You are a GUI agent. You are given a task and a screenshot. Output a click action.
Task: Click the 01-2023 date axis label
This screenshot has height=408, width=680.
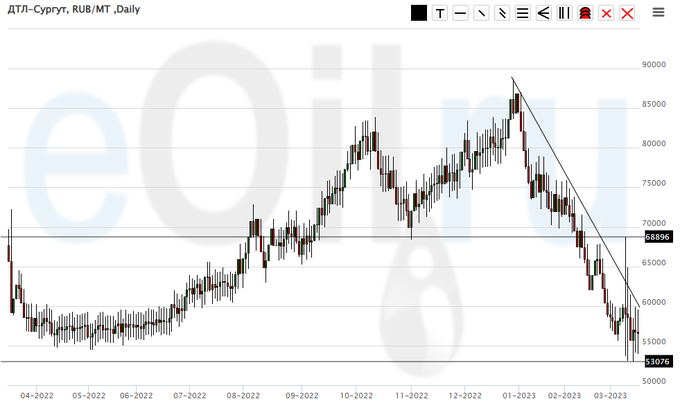[520, 395]
